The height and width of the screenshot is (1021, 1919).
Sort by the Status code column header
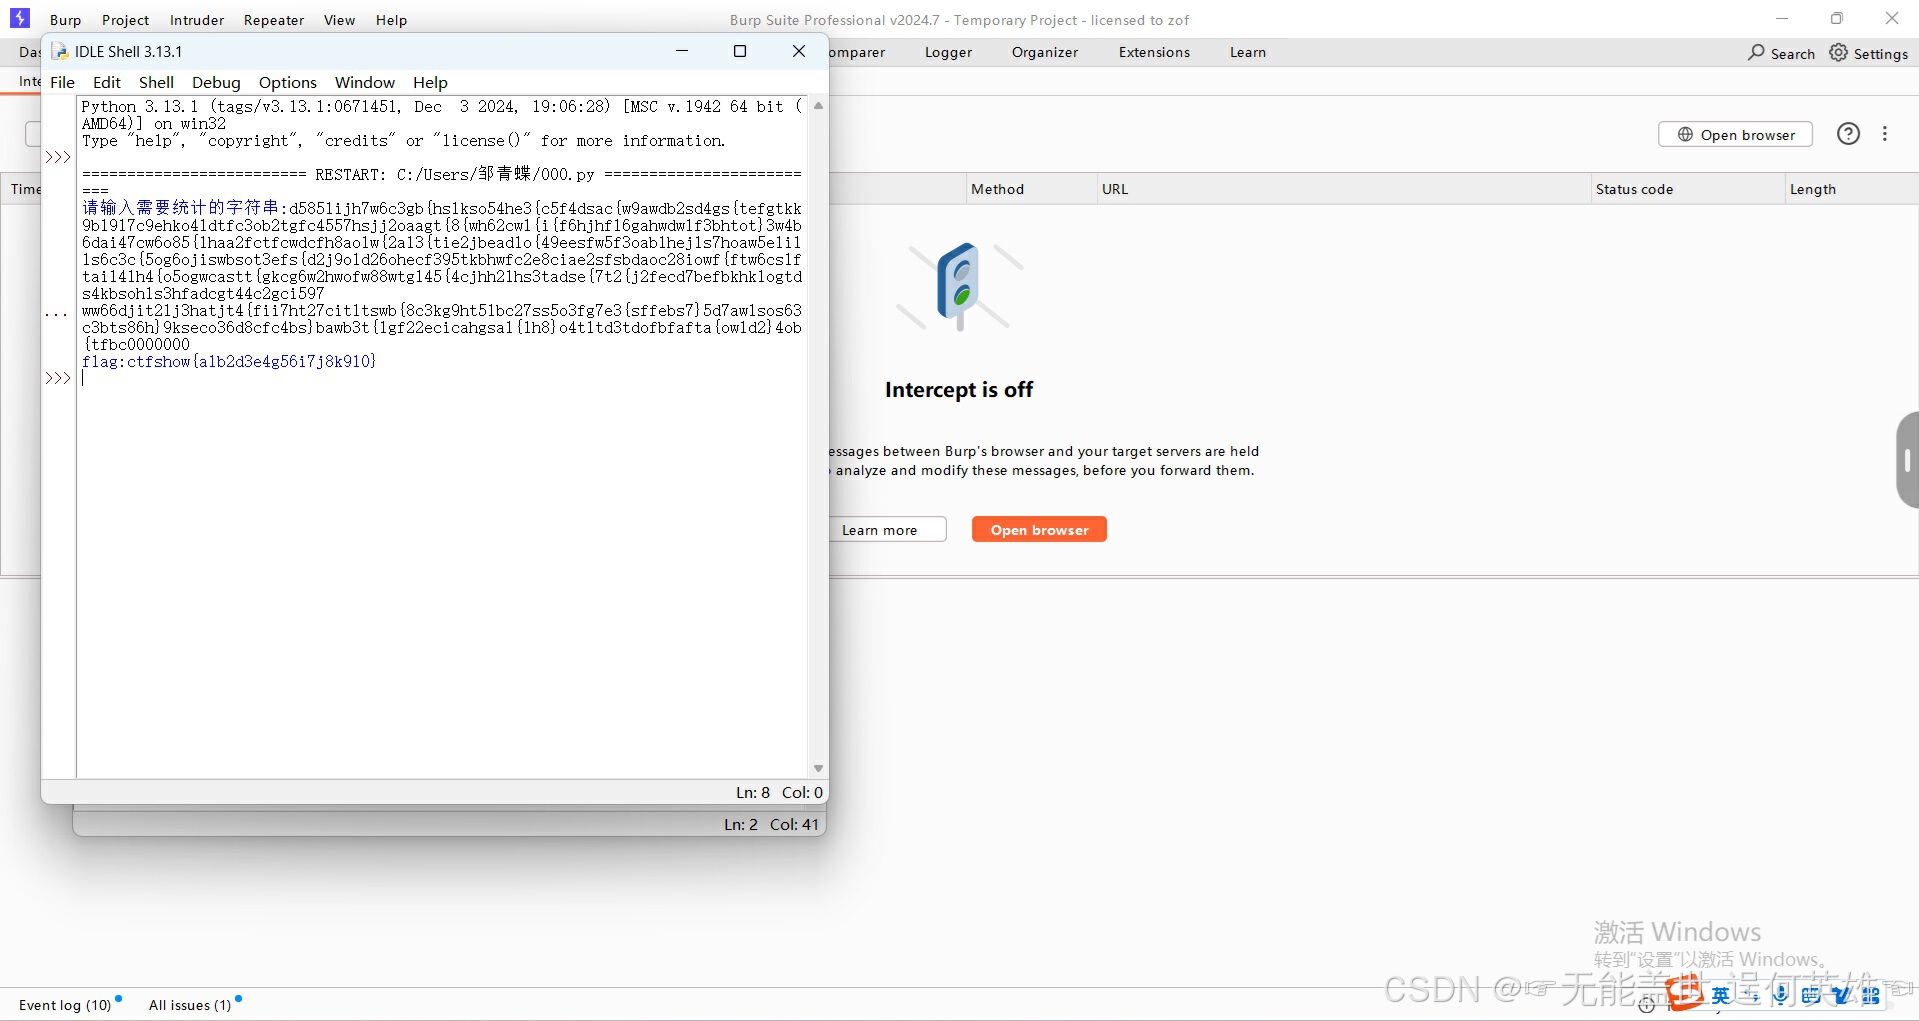[x=1687, y=189]
